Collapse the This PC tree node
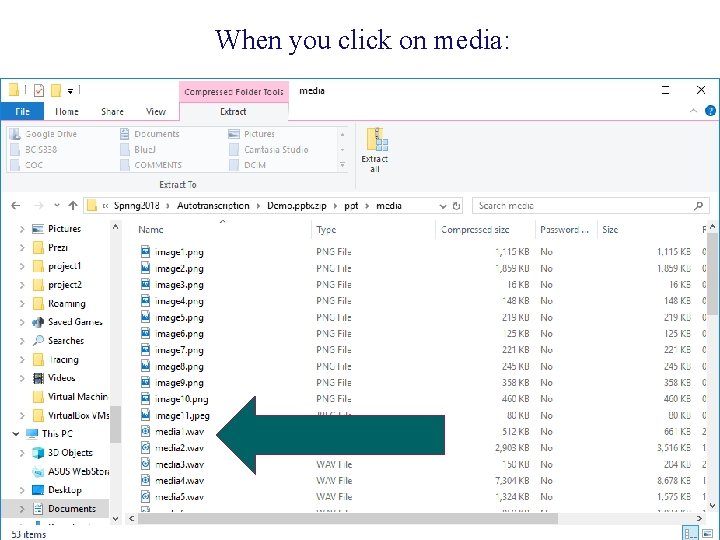 click(16, 434)
